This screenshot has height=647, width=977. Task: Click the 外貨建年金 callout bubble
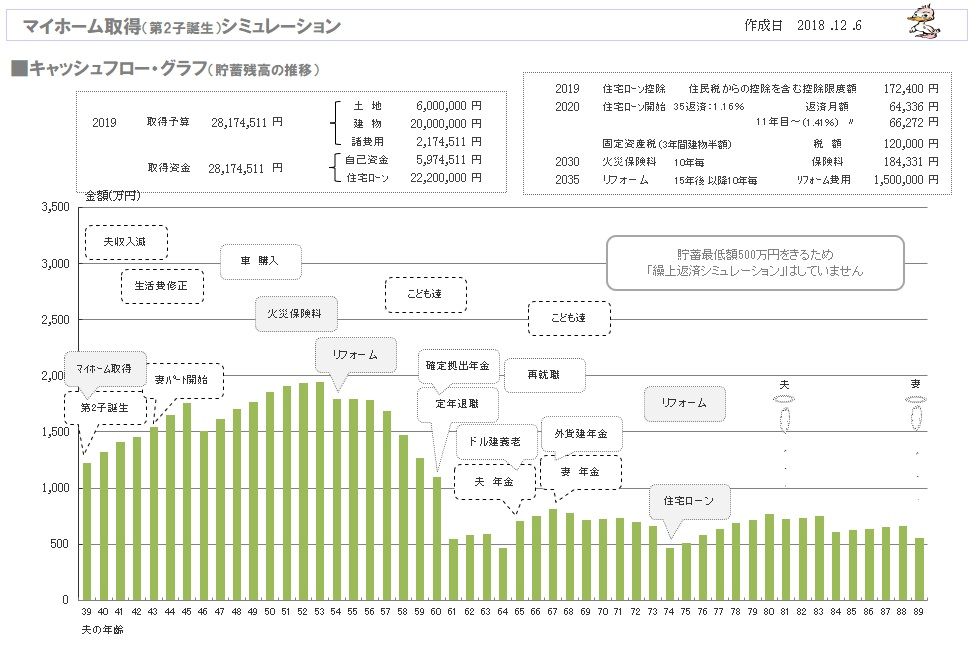(x=581, y=434)
